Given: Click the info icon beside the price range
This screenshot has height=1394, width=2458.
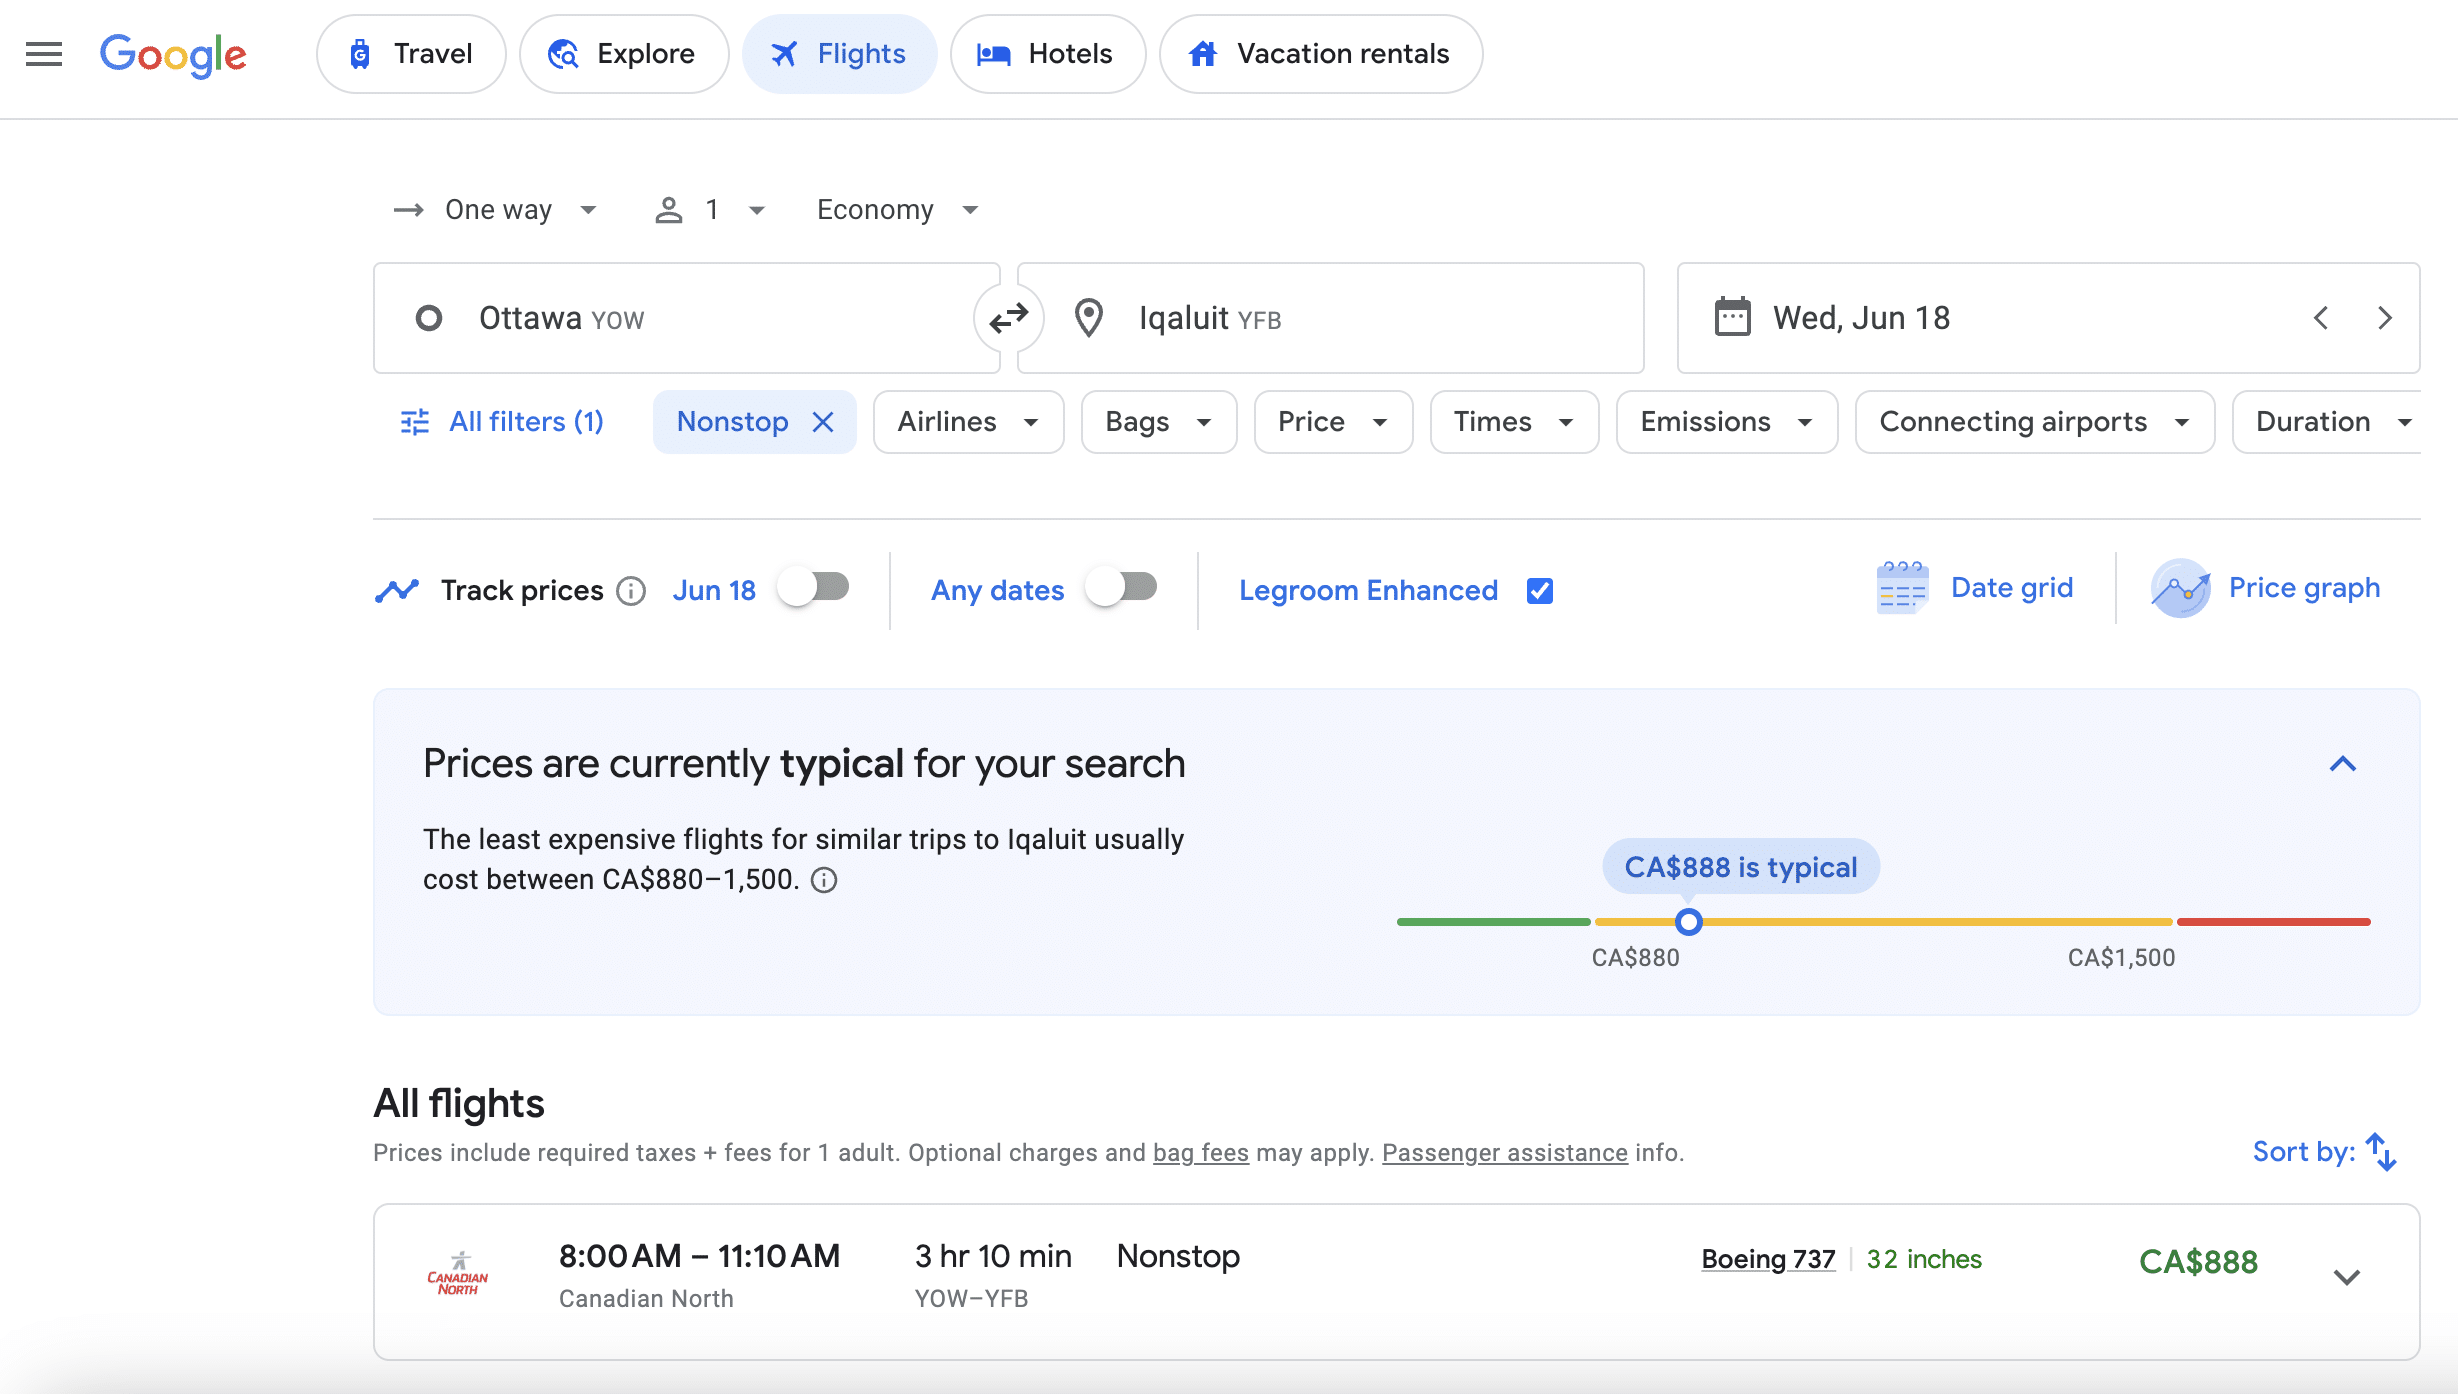Looking at the screenshot, I should (824, 880).
